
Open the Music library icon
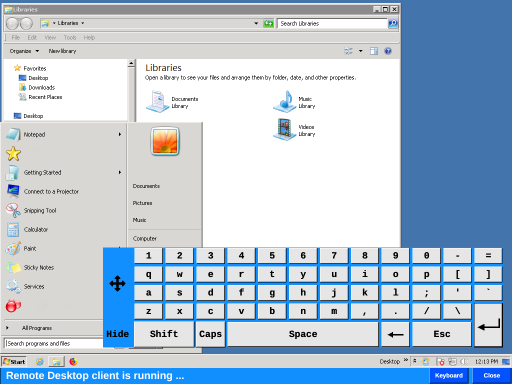[285, 101]
